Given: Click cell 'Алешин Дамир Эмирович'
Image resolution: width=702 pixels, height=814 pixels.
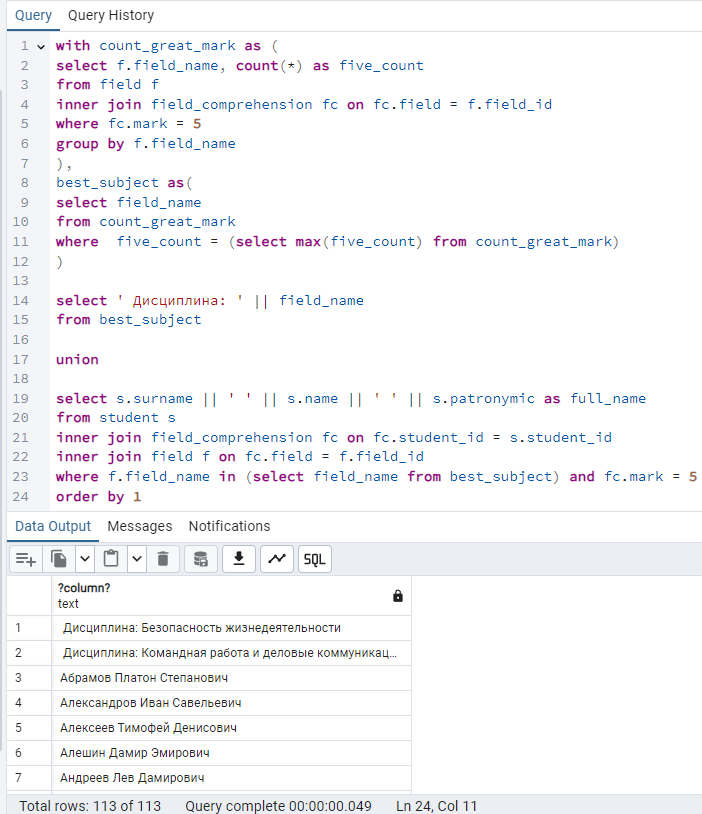Looking at the screenshot, I should (232, 753).
